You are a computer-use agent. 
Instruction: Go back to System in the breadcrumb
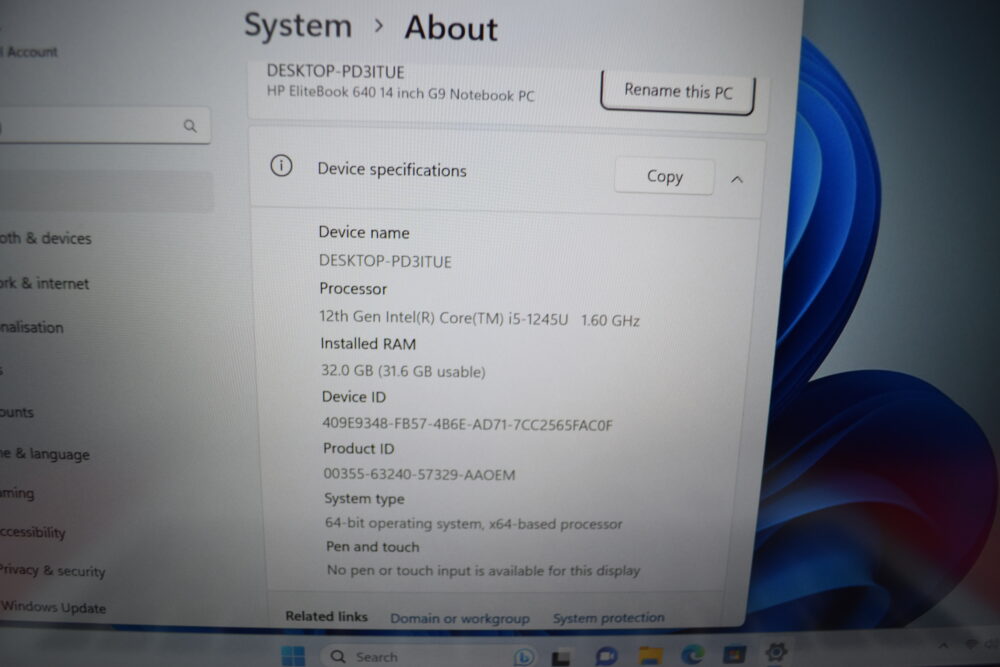coord(298,26)
